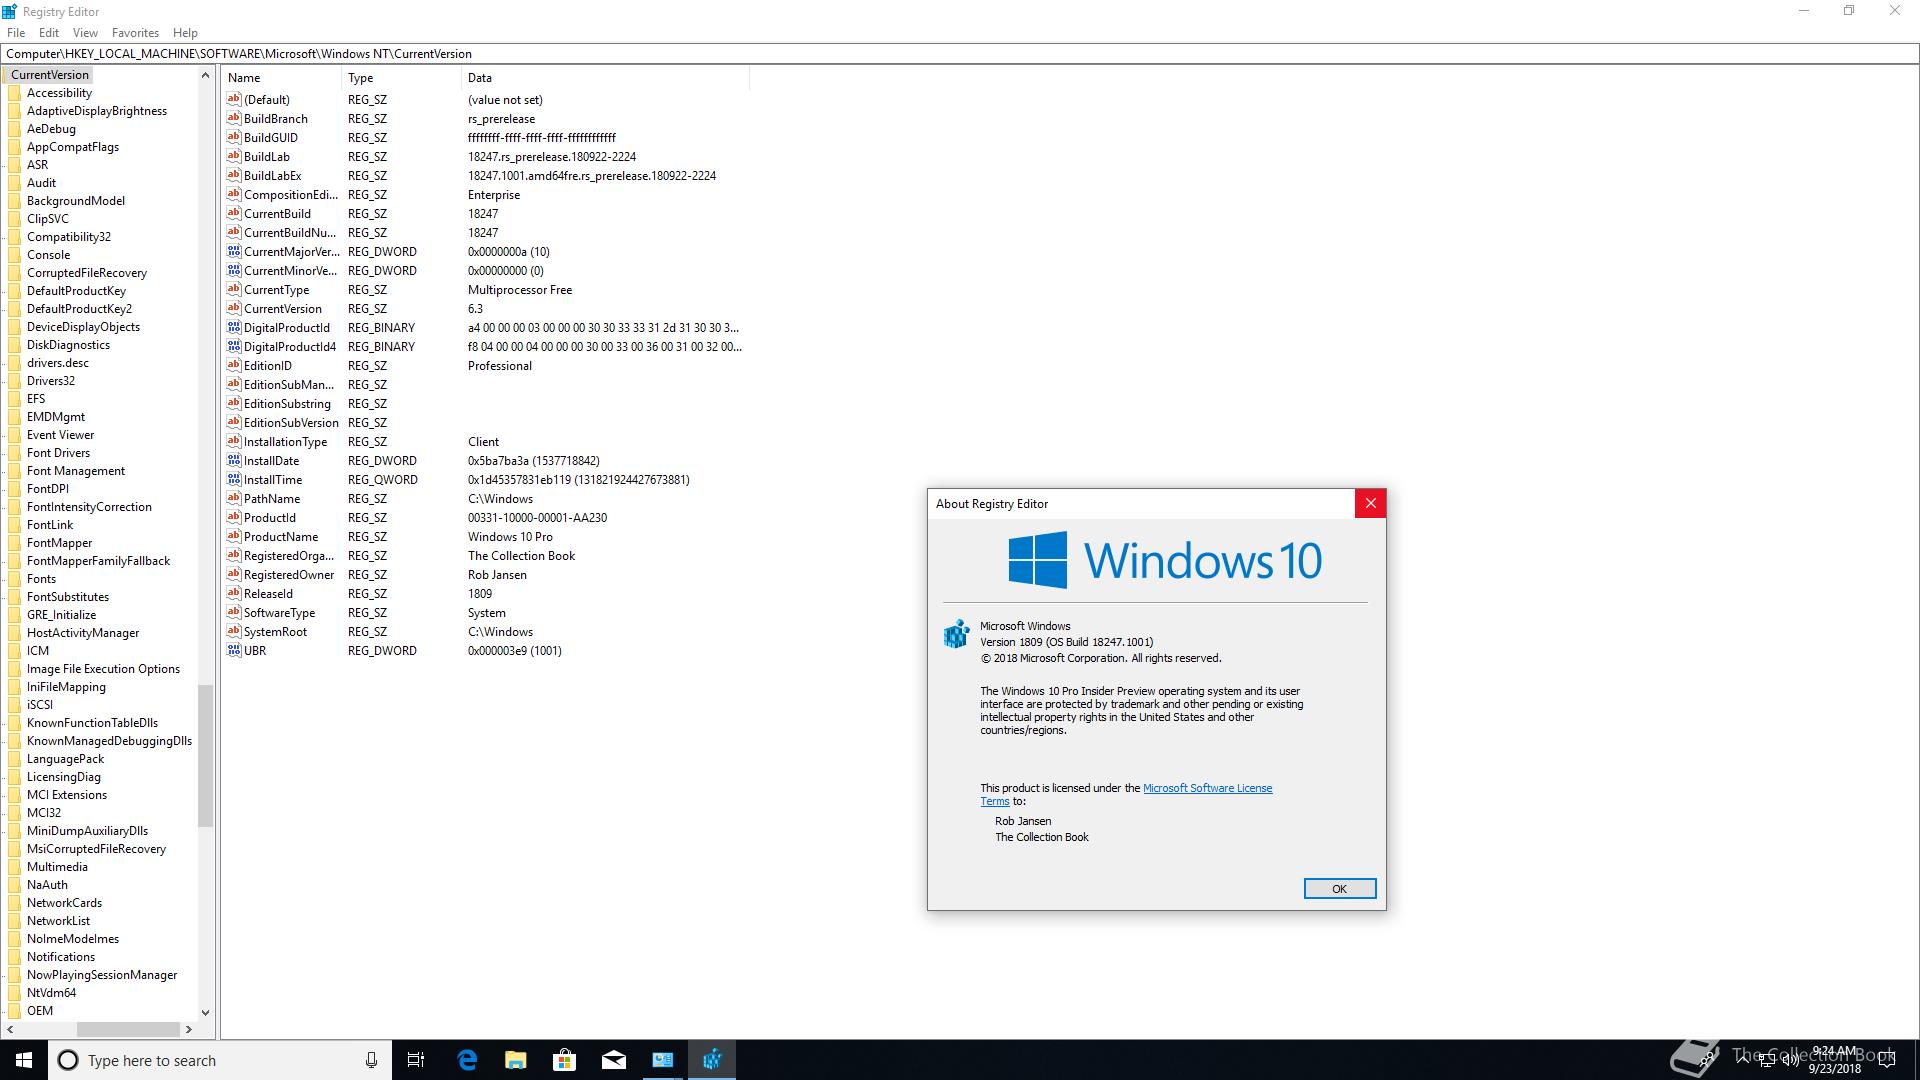
Task: Sort values by the Type column header
Action: [401, 77]
